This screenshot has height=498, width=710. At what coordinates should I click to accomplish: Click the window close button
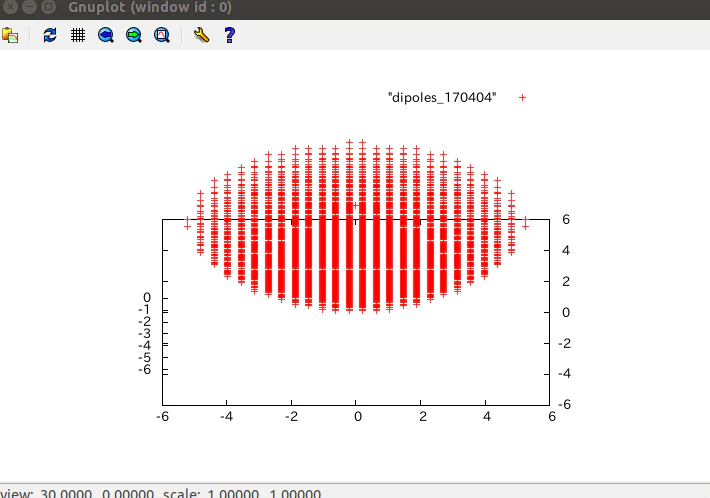point(10,7)
